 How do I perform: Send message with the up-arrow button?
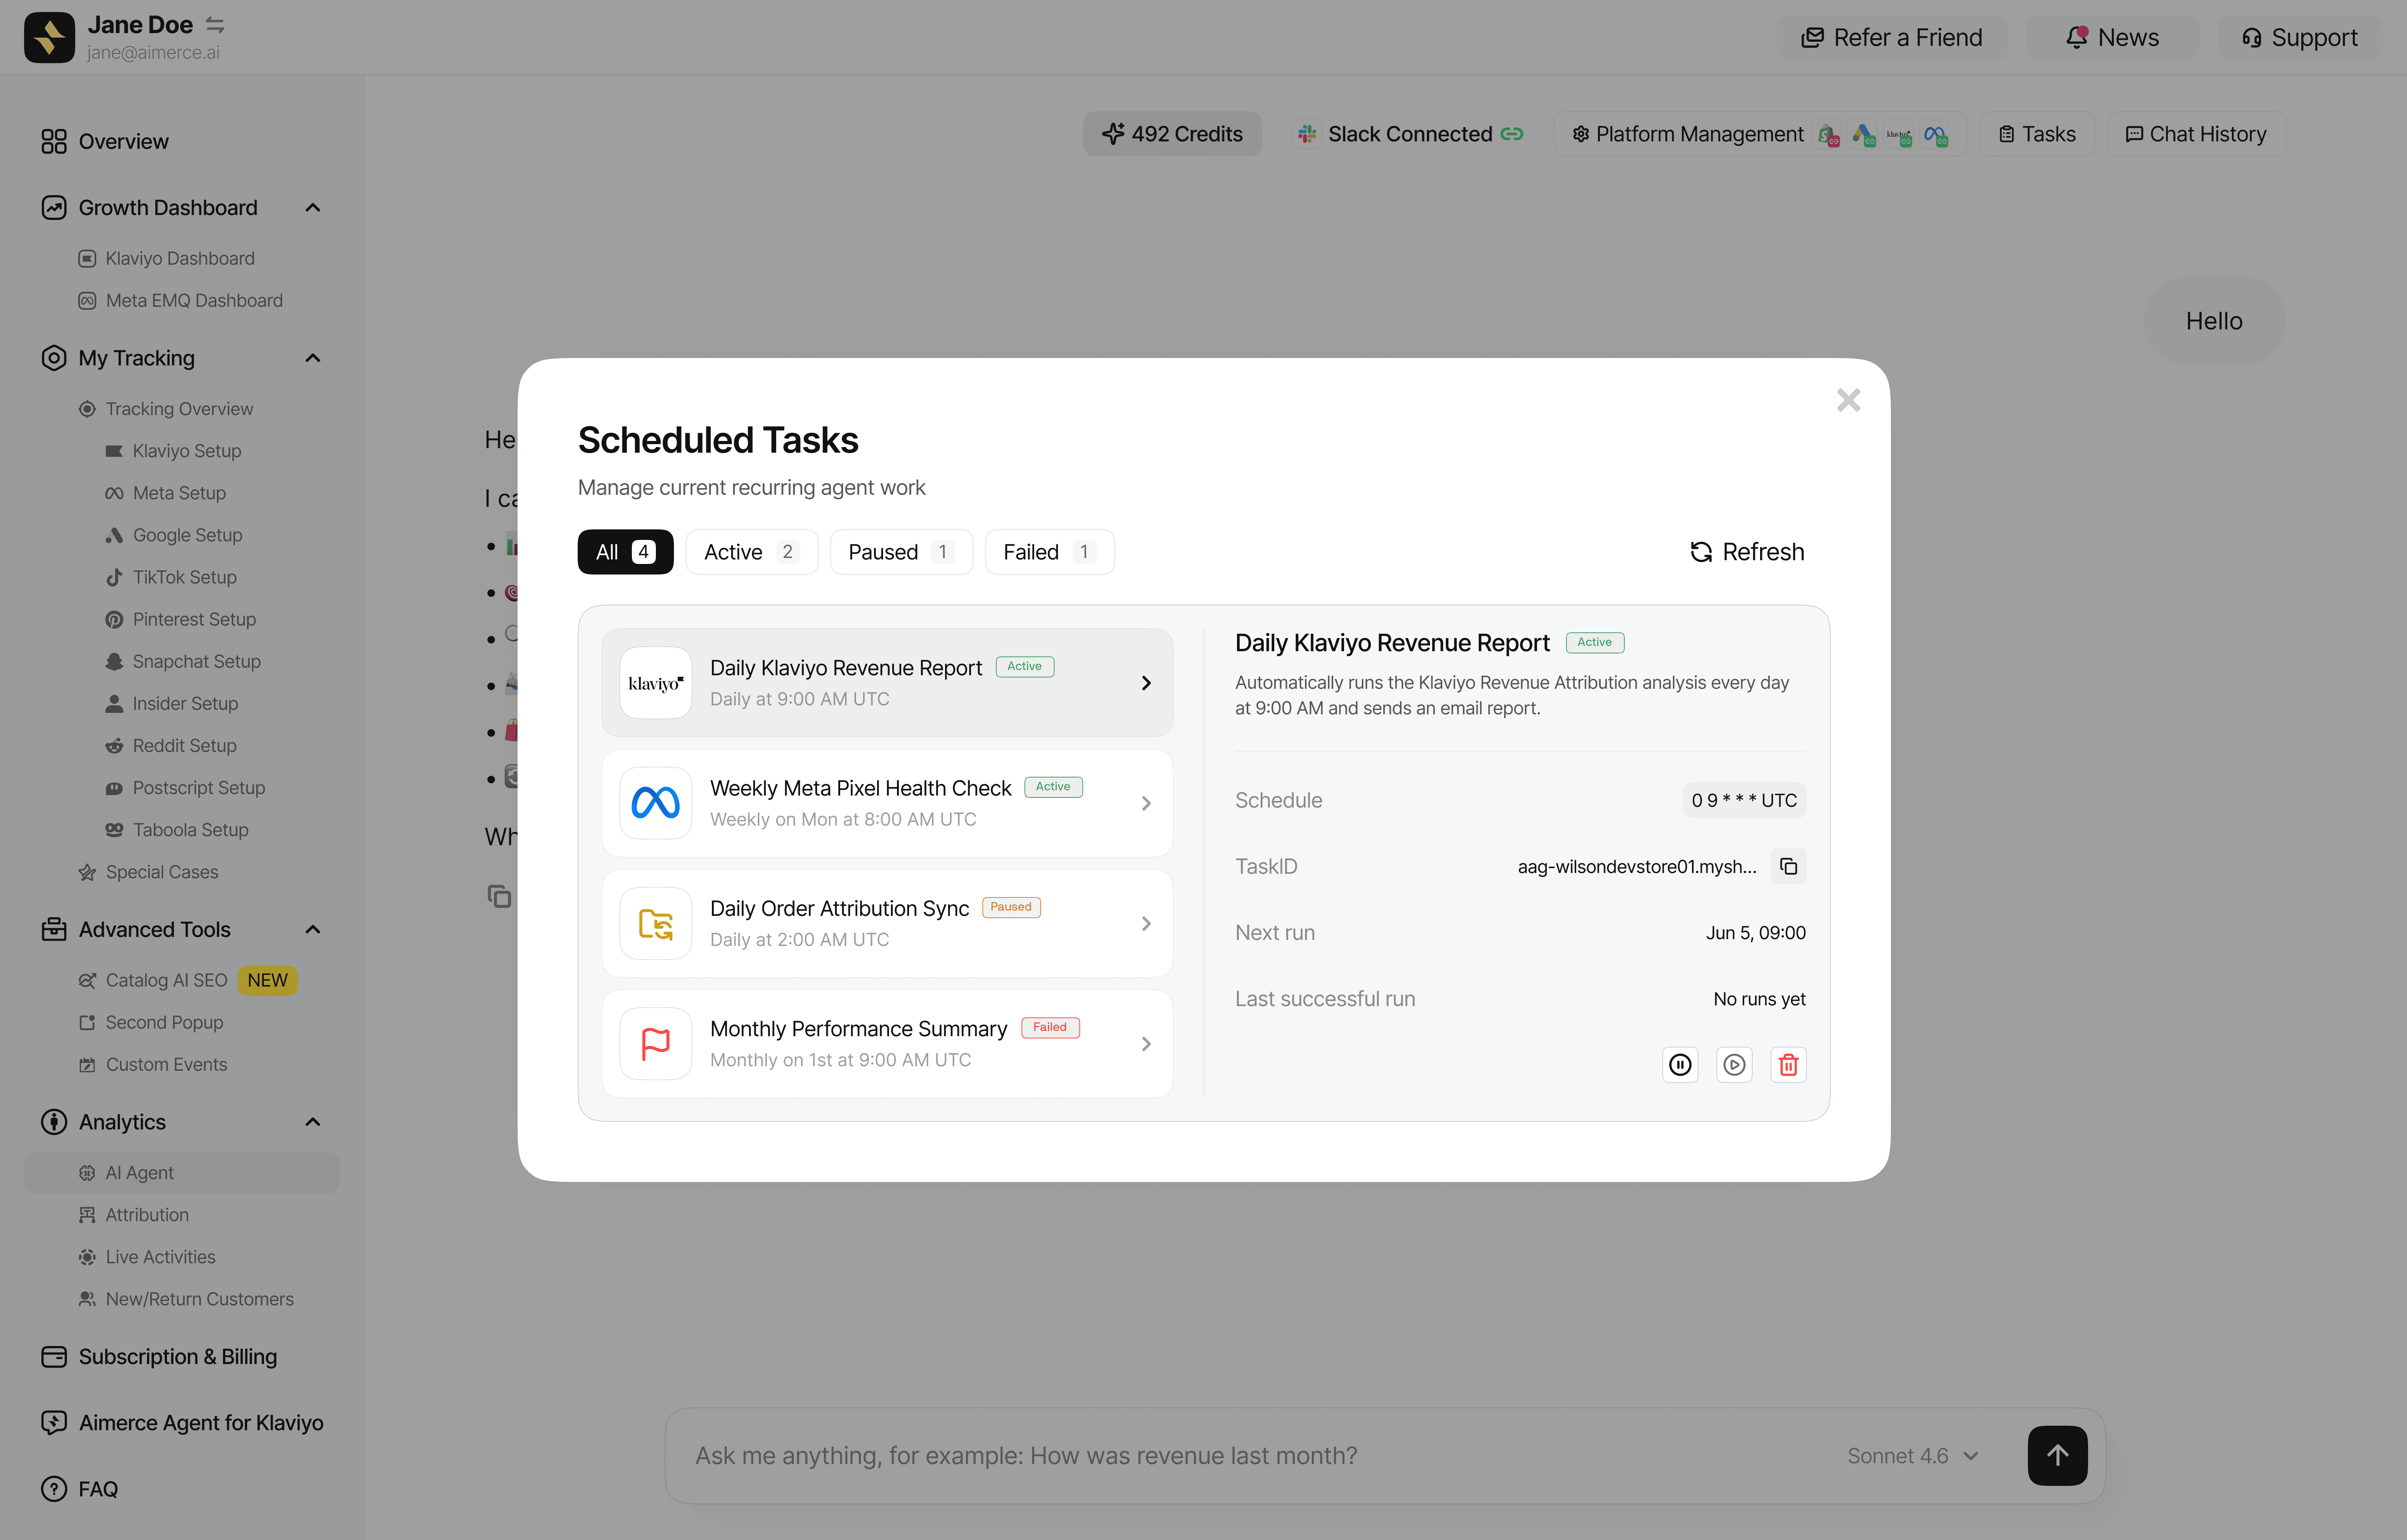coord(2057,1456)
